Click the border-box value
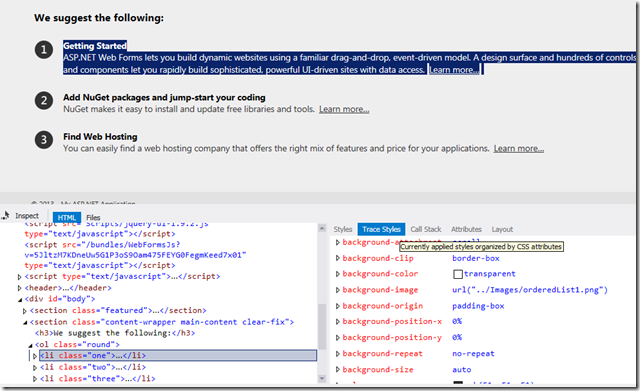This screenshot has width=640, height=391. (476, 258)
